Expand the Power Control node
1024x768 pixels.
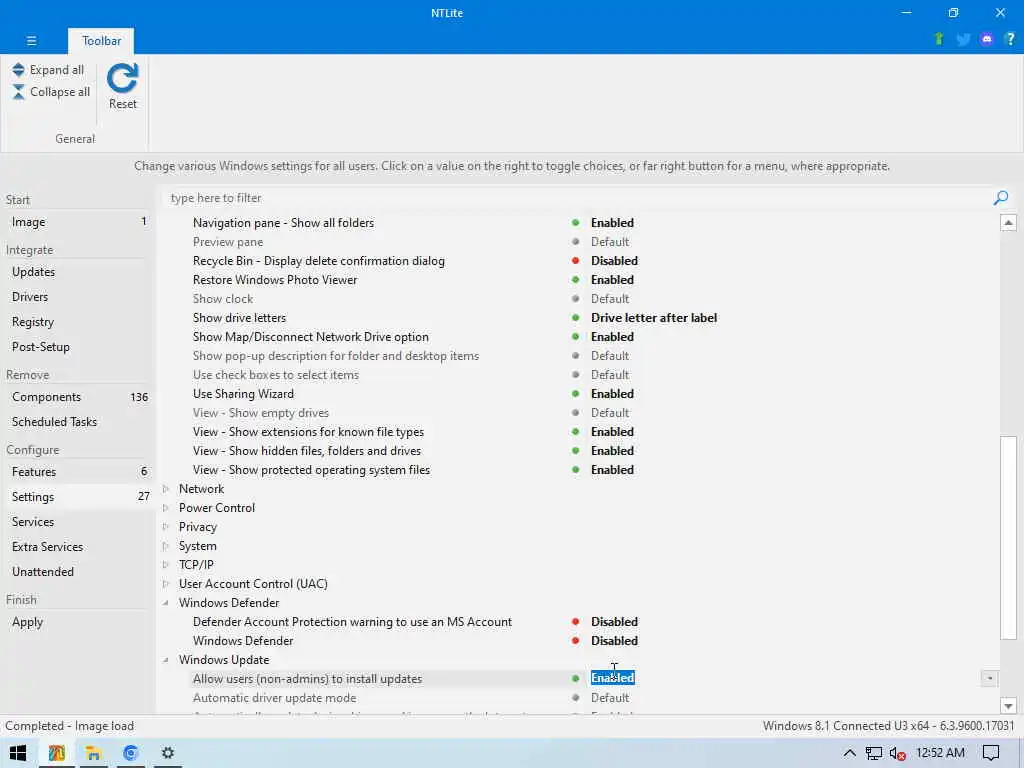click(x=166, y=507)
